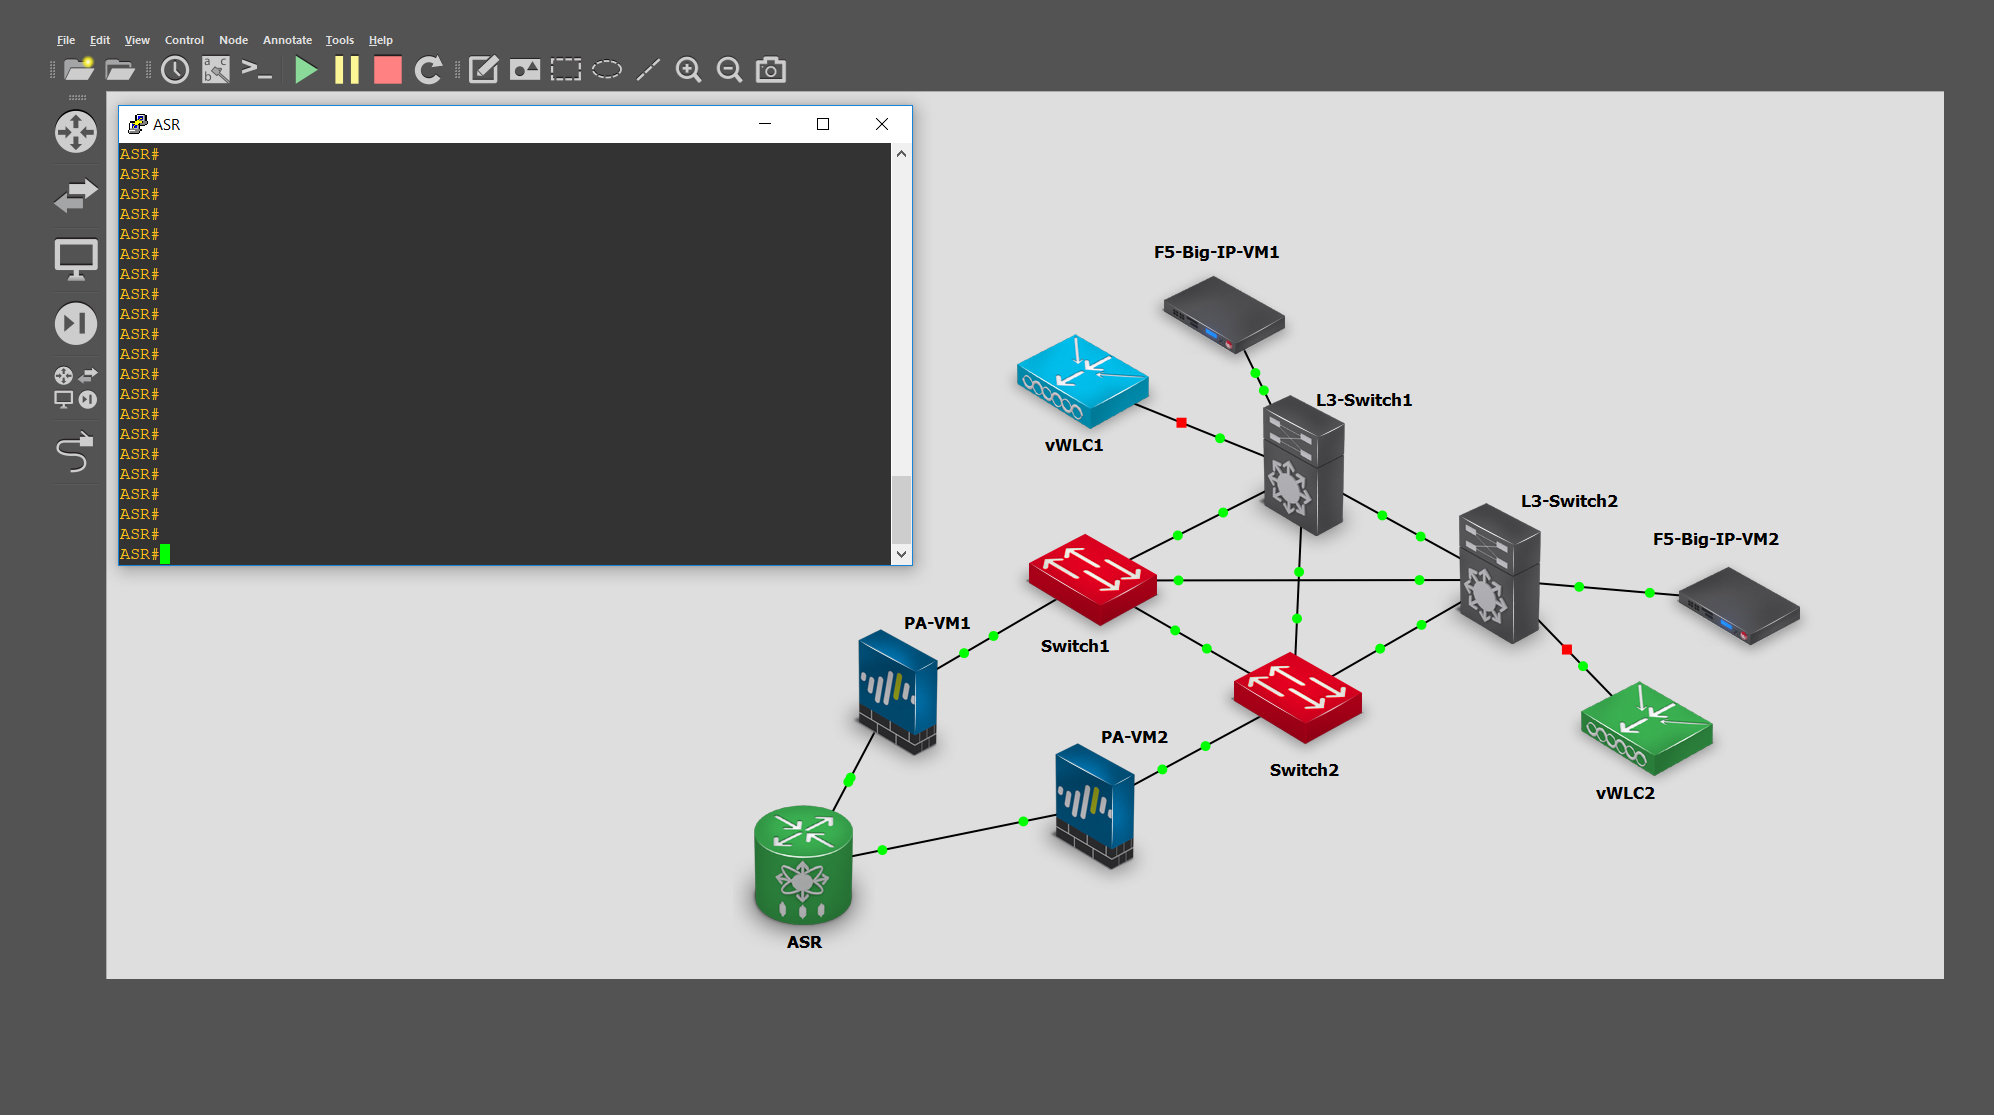The image size is (1994, 1115).
Task: Click the Switch2 label text
Action: click(1304, 770)
